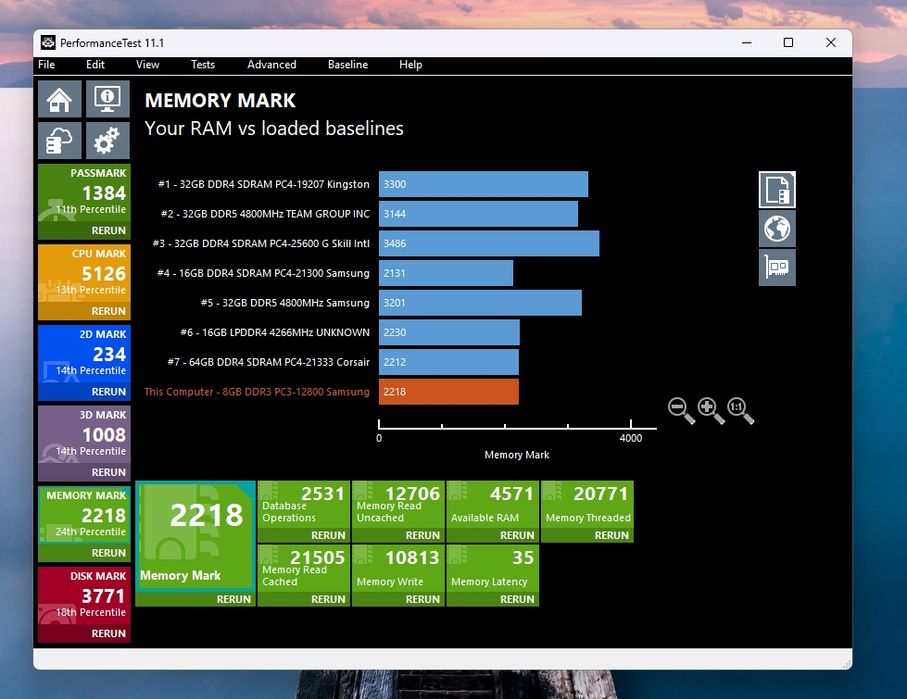The image size is (907, 699).
Task: Open the Home dashboard icon
Action: [60, 99]
